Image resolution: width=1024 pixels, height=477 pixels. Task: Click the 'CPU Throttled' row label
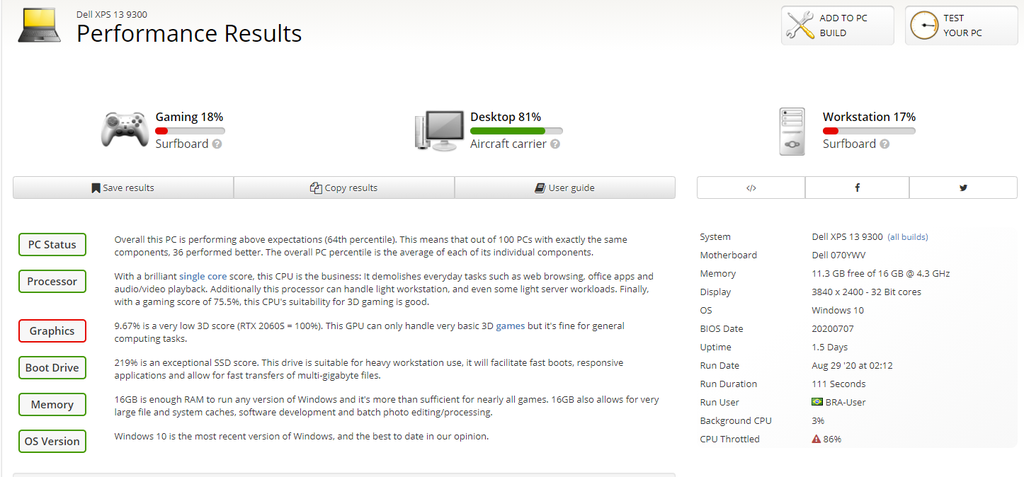(x=729, y=439)
